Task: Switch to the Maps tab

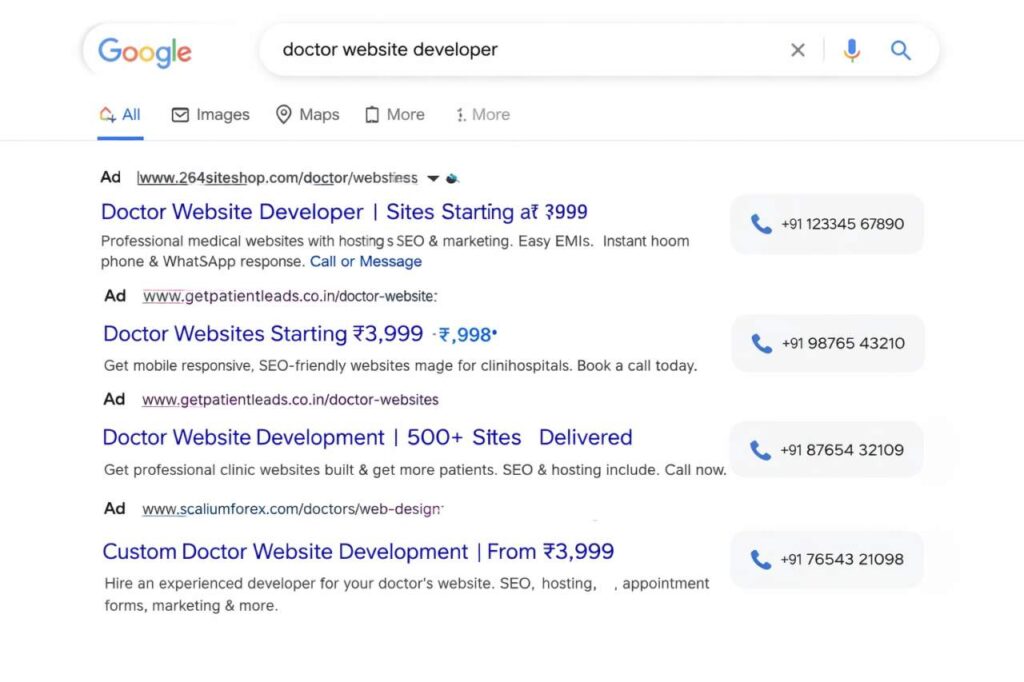Action: 307,115
